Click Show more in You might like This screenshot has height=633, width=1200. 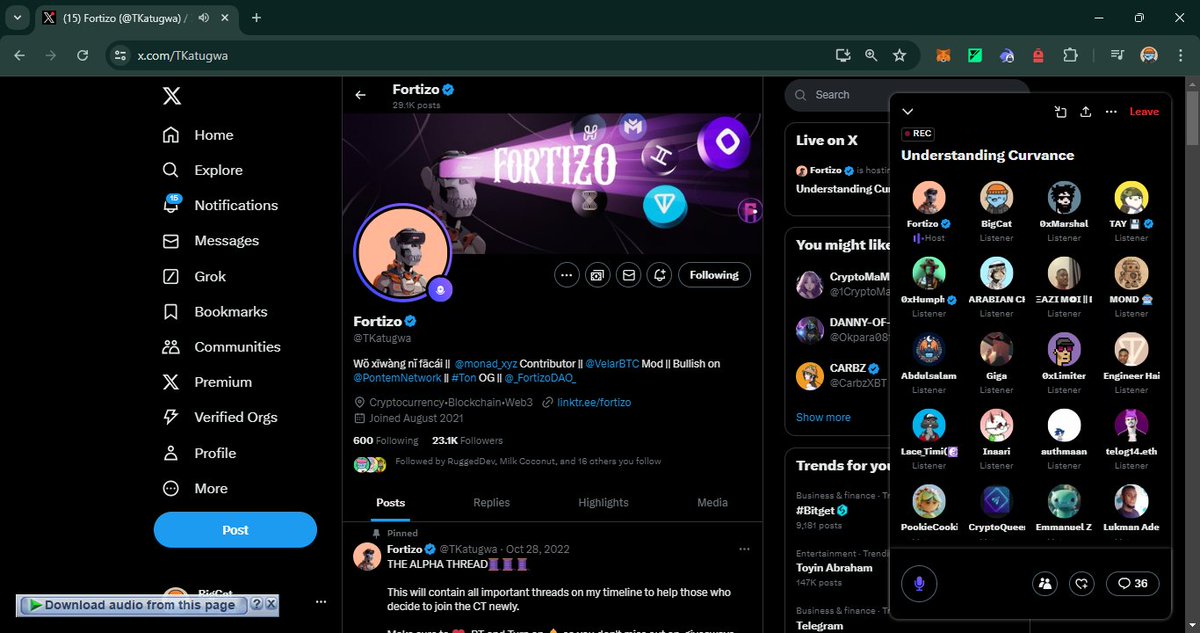point(823,417)
